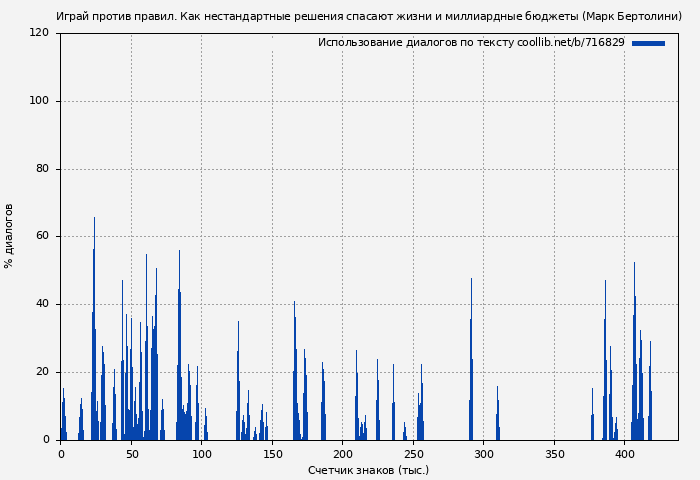This screenshot has width=700, height=480.
Task: Click the x-axis tick label 50
Action: [131, 454]
